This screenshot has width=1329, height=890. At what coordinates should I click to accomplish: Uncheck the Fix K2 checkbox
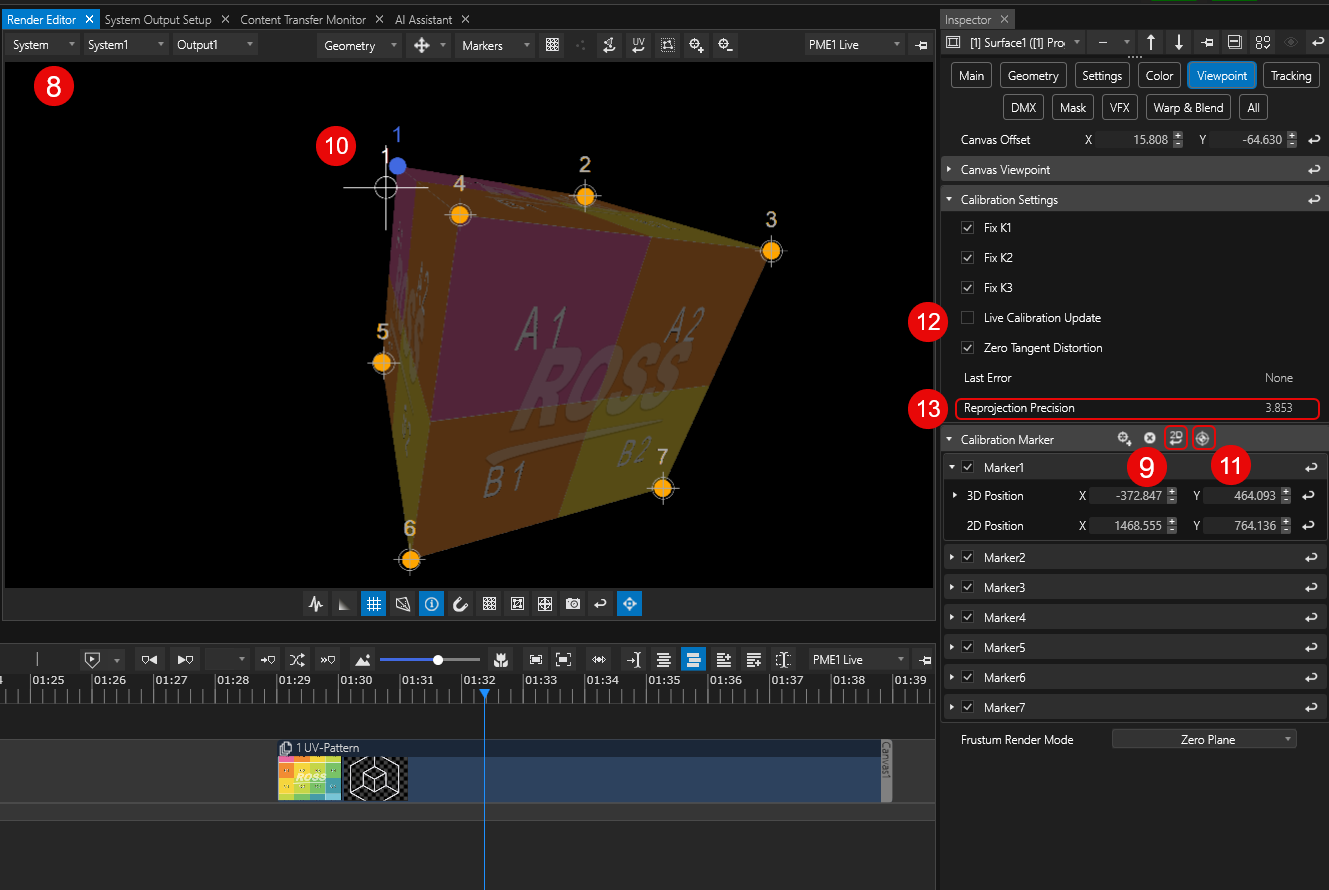[x=967, y=258]
